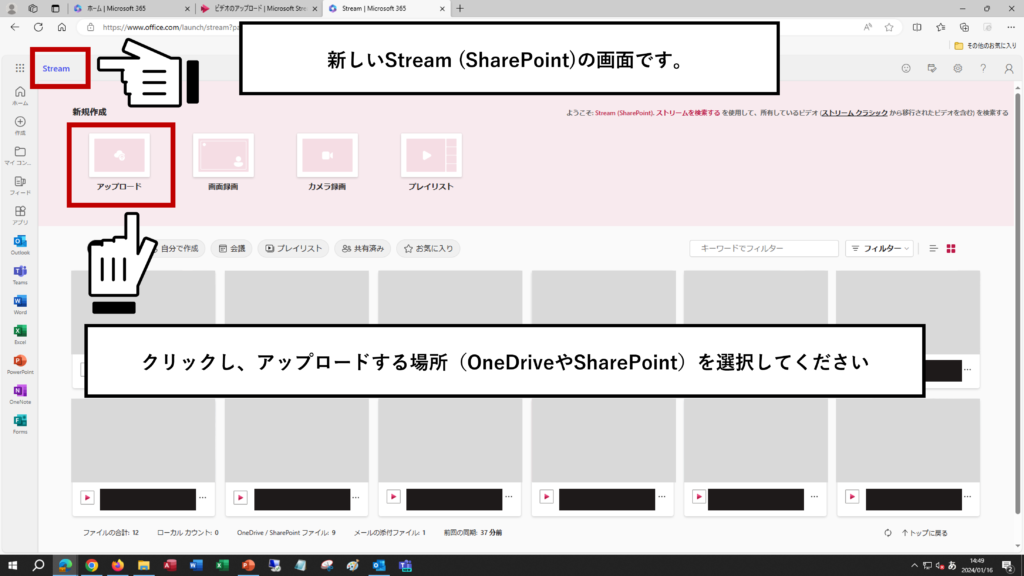Select the プレイリスト filter tab
Image resolution: width=1024 pixels, height=576 pixels.
293,248
